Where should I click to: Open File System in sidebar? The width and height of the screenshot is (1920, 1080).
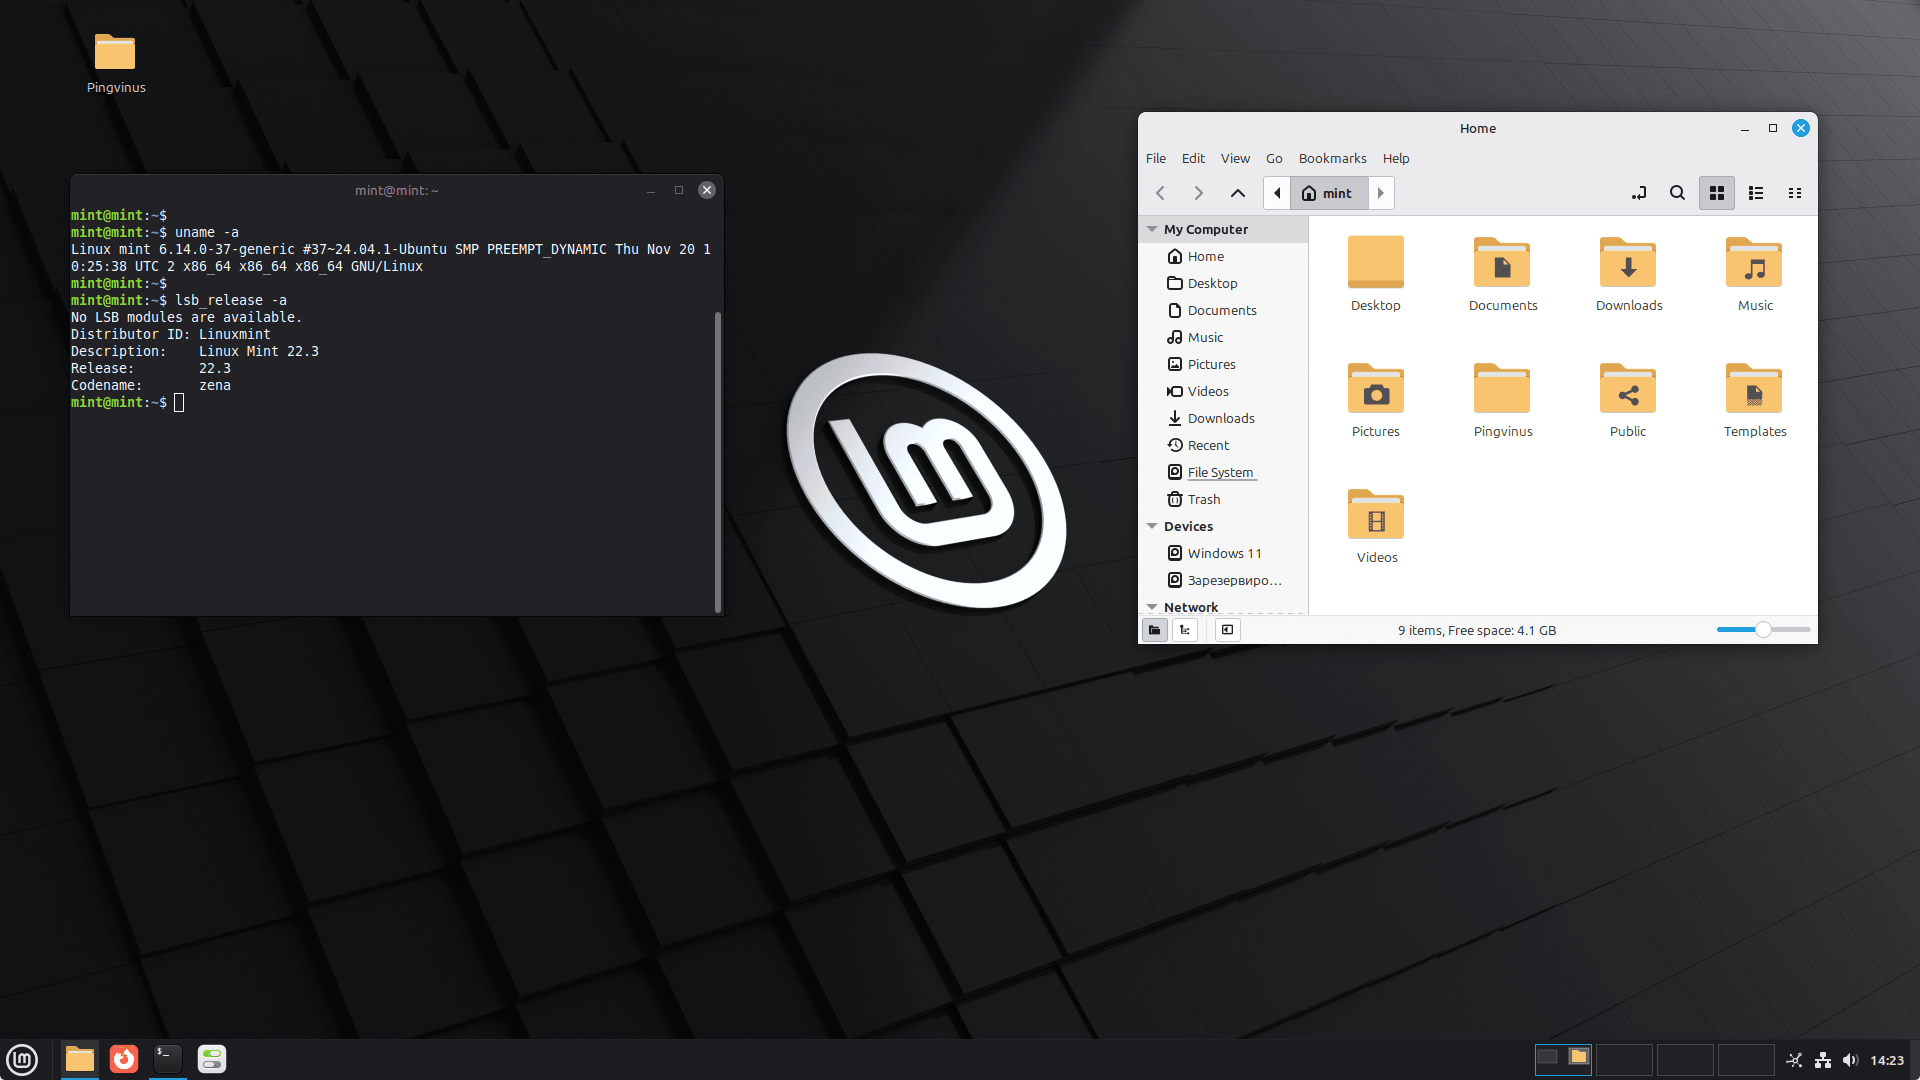coord(1219,472)
